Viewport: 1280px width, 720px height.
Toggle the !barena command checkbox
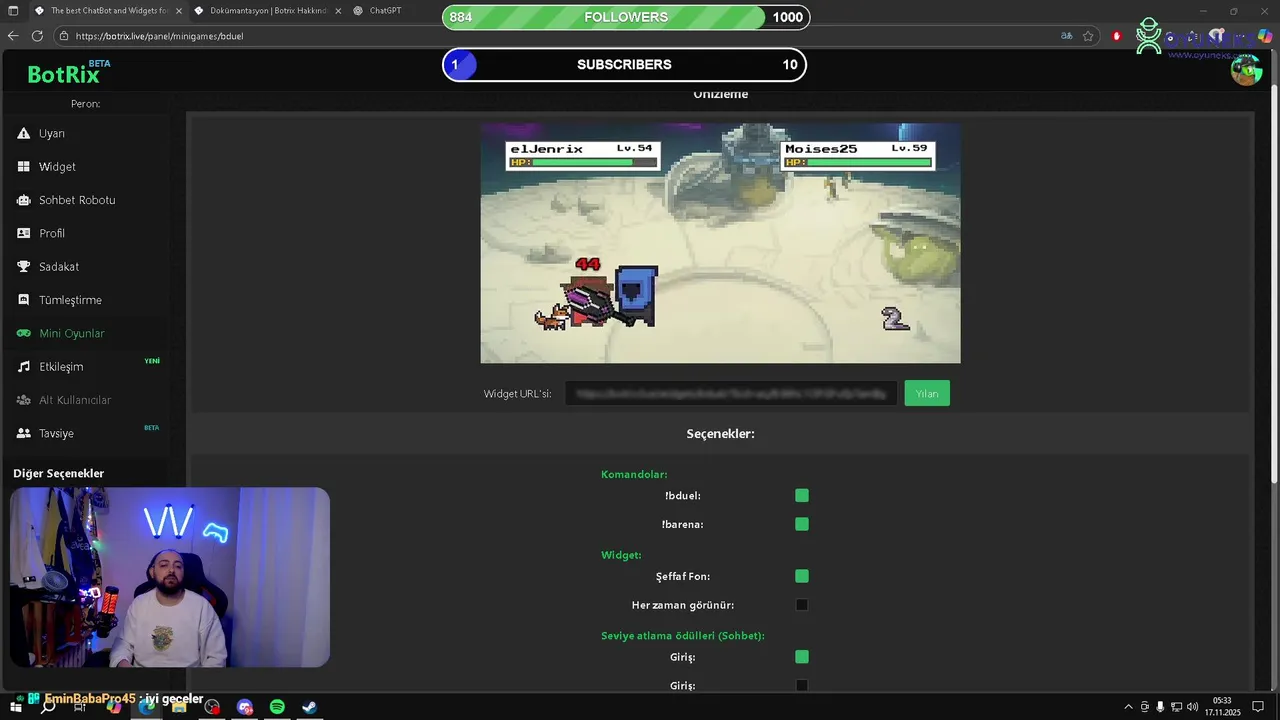802,524
